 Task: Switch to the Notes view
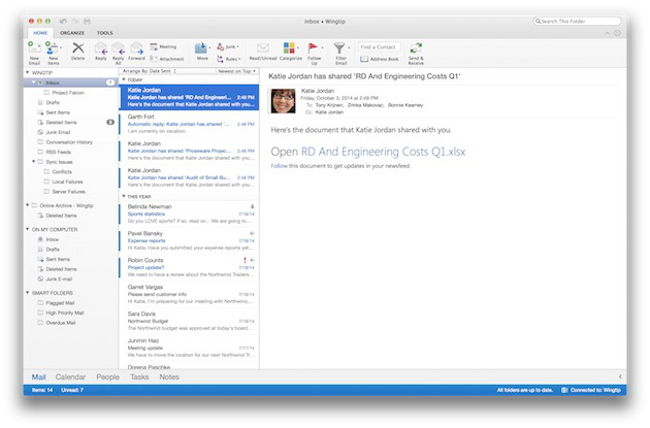(x=169, y=377)
